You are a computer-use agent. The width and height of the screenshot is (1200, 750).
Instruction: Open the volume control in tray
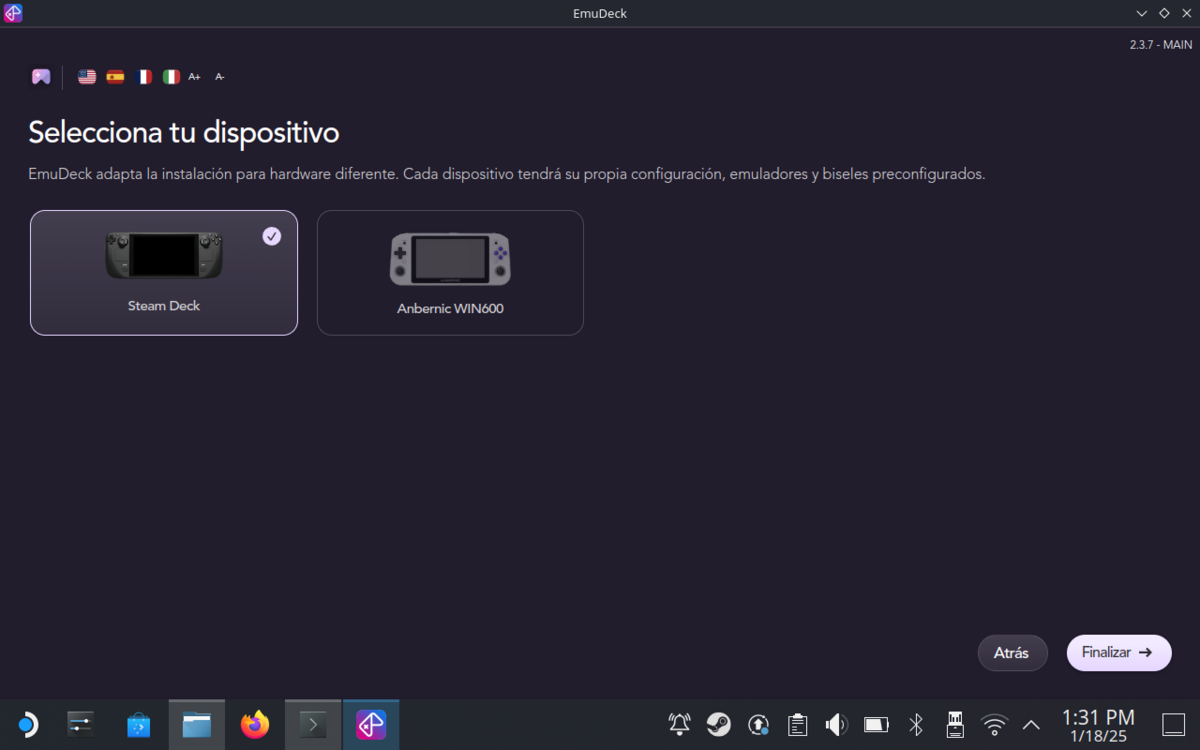(x=837, y=724)
